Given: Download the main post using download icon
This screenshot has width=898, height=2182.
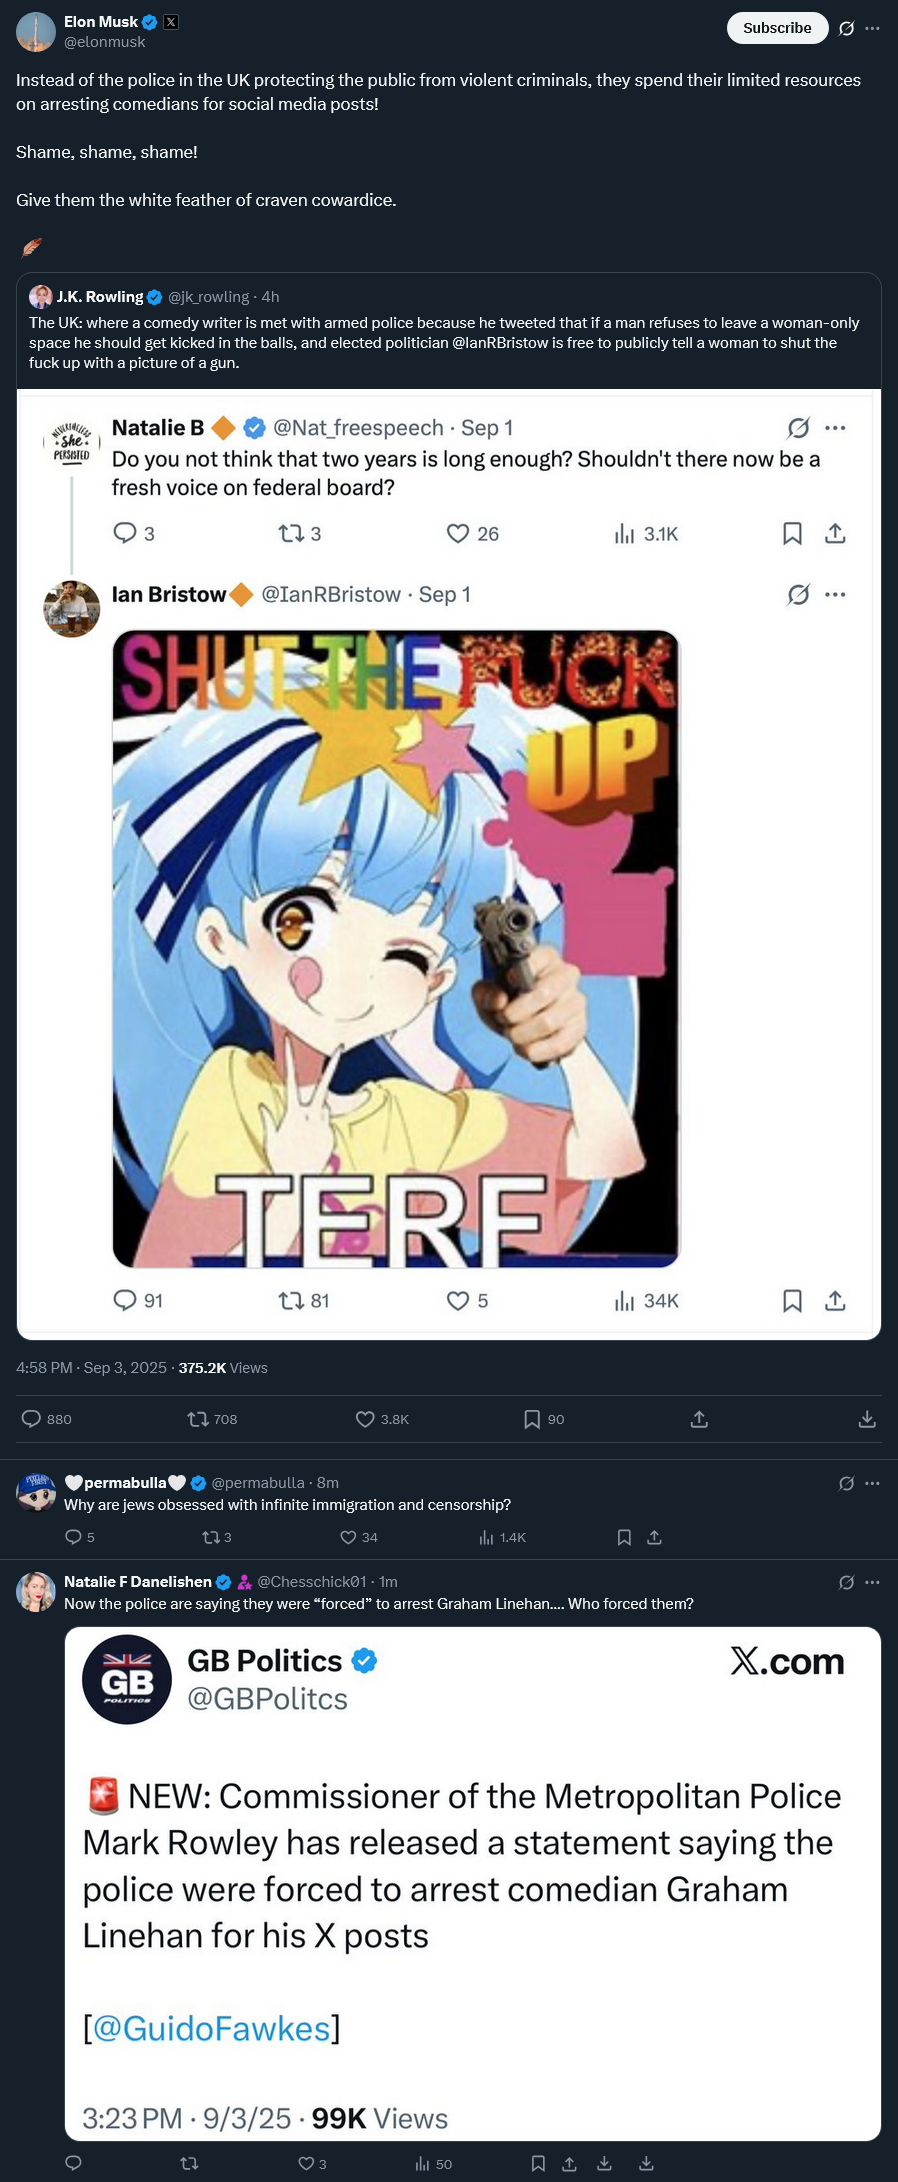Looking at the screenshot, I should point(867,1419).
